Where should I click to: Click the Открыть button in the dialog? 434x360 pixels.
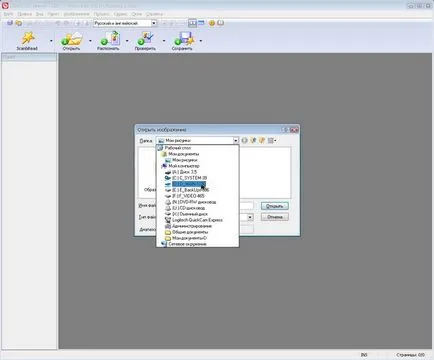click(274, 206)
